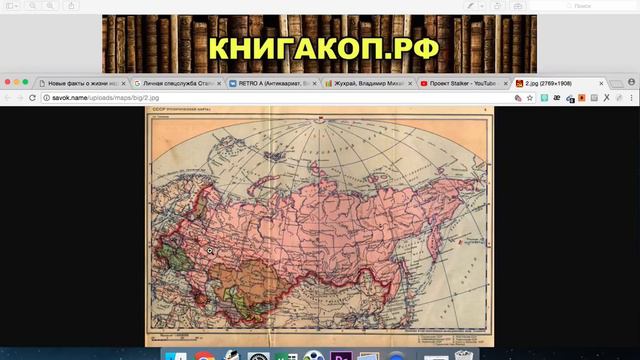Click the icon left of the bookmark star
This screenshot has height=360, width=640.
(518, 98)
